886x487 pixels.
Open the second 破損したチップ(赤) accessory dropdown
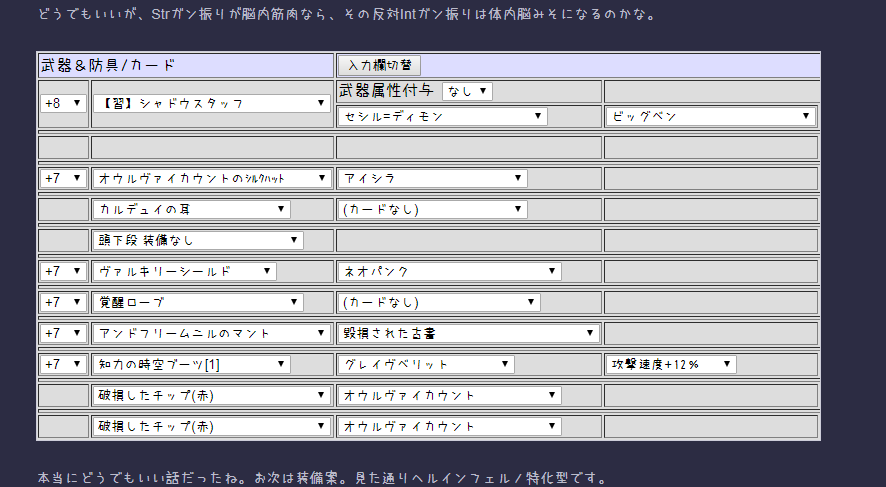[211, 427]
